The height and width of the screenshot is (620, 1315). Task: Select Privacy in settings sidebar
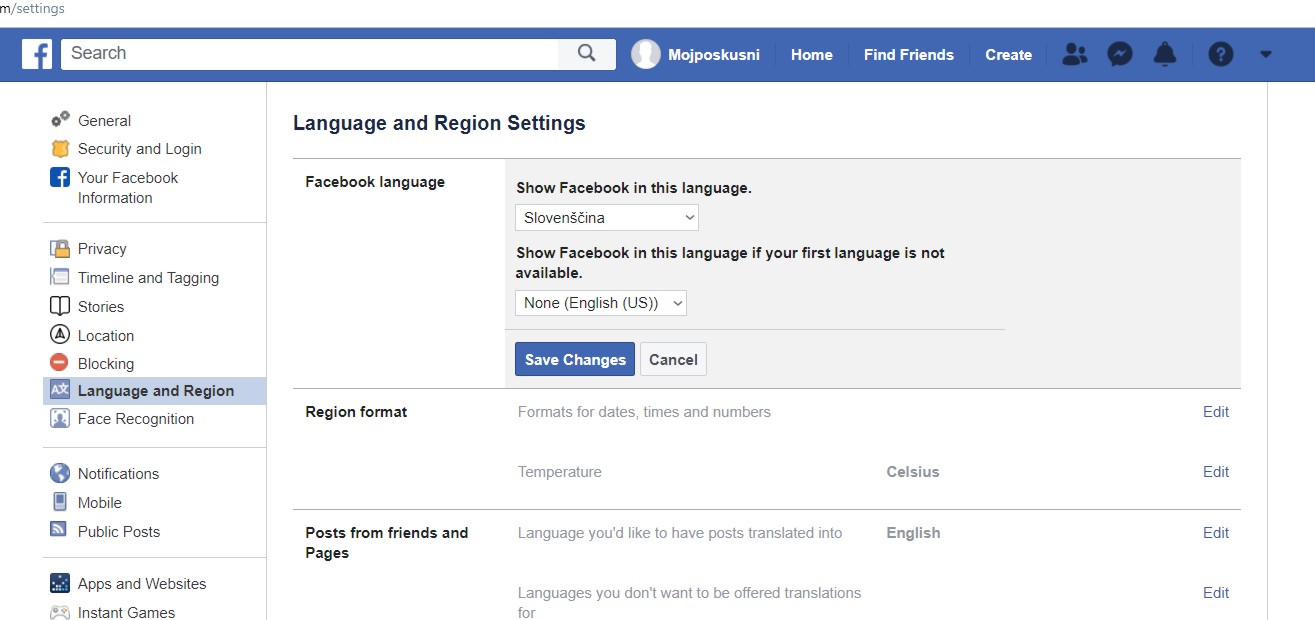point(102,249)
